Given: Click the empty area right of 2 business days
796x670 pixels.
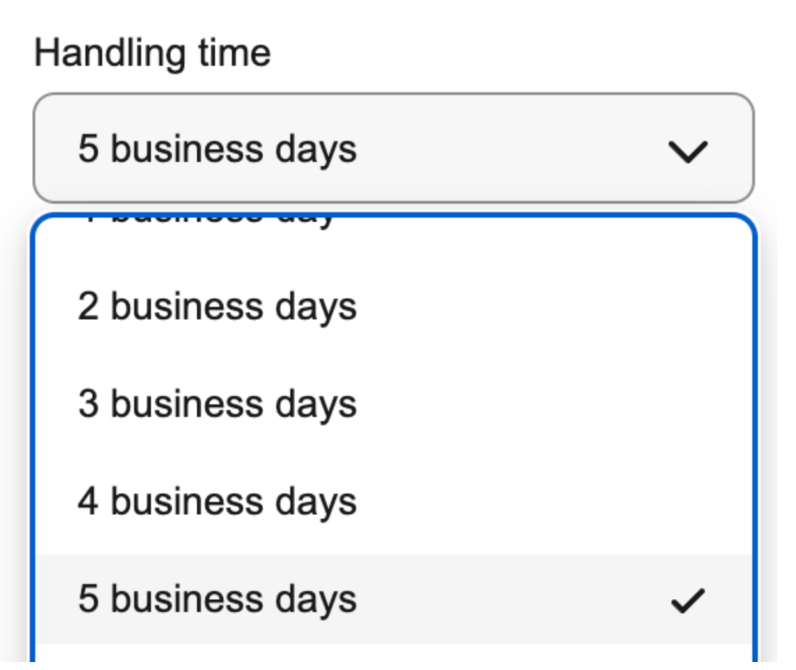Looking at the screenshot, I should (550, 306).
